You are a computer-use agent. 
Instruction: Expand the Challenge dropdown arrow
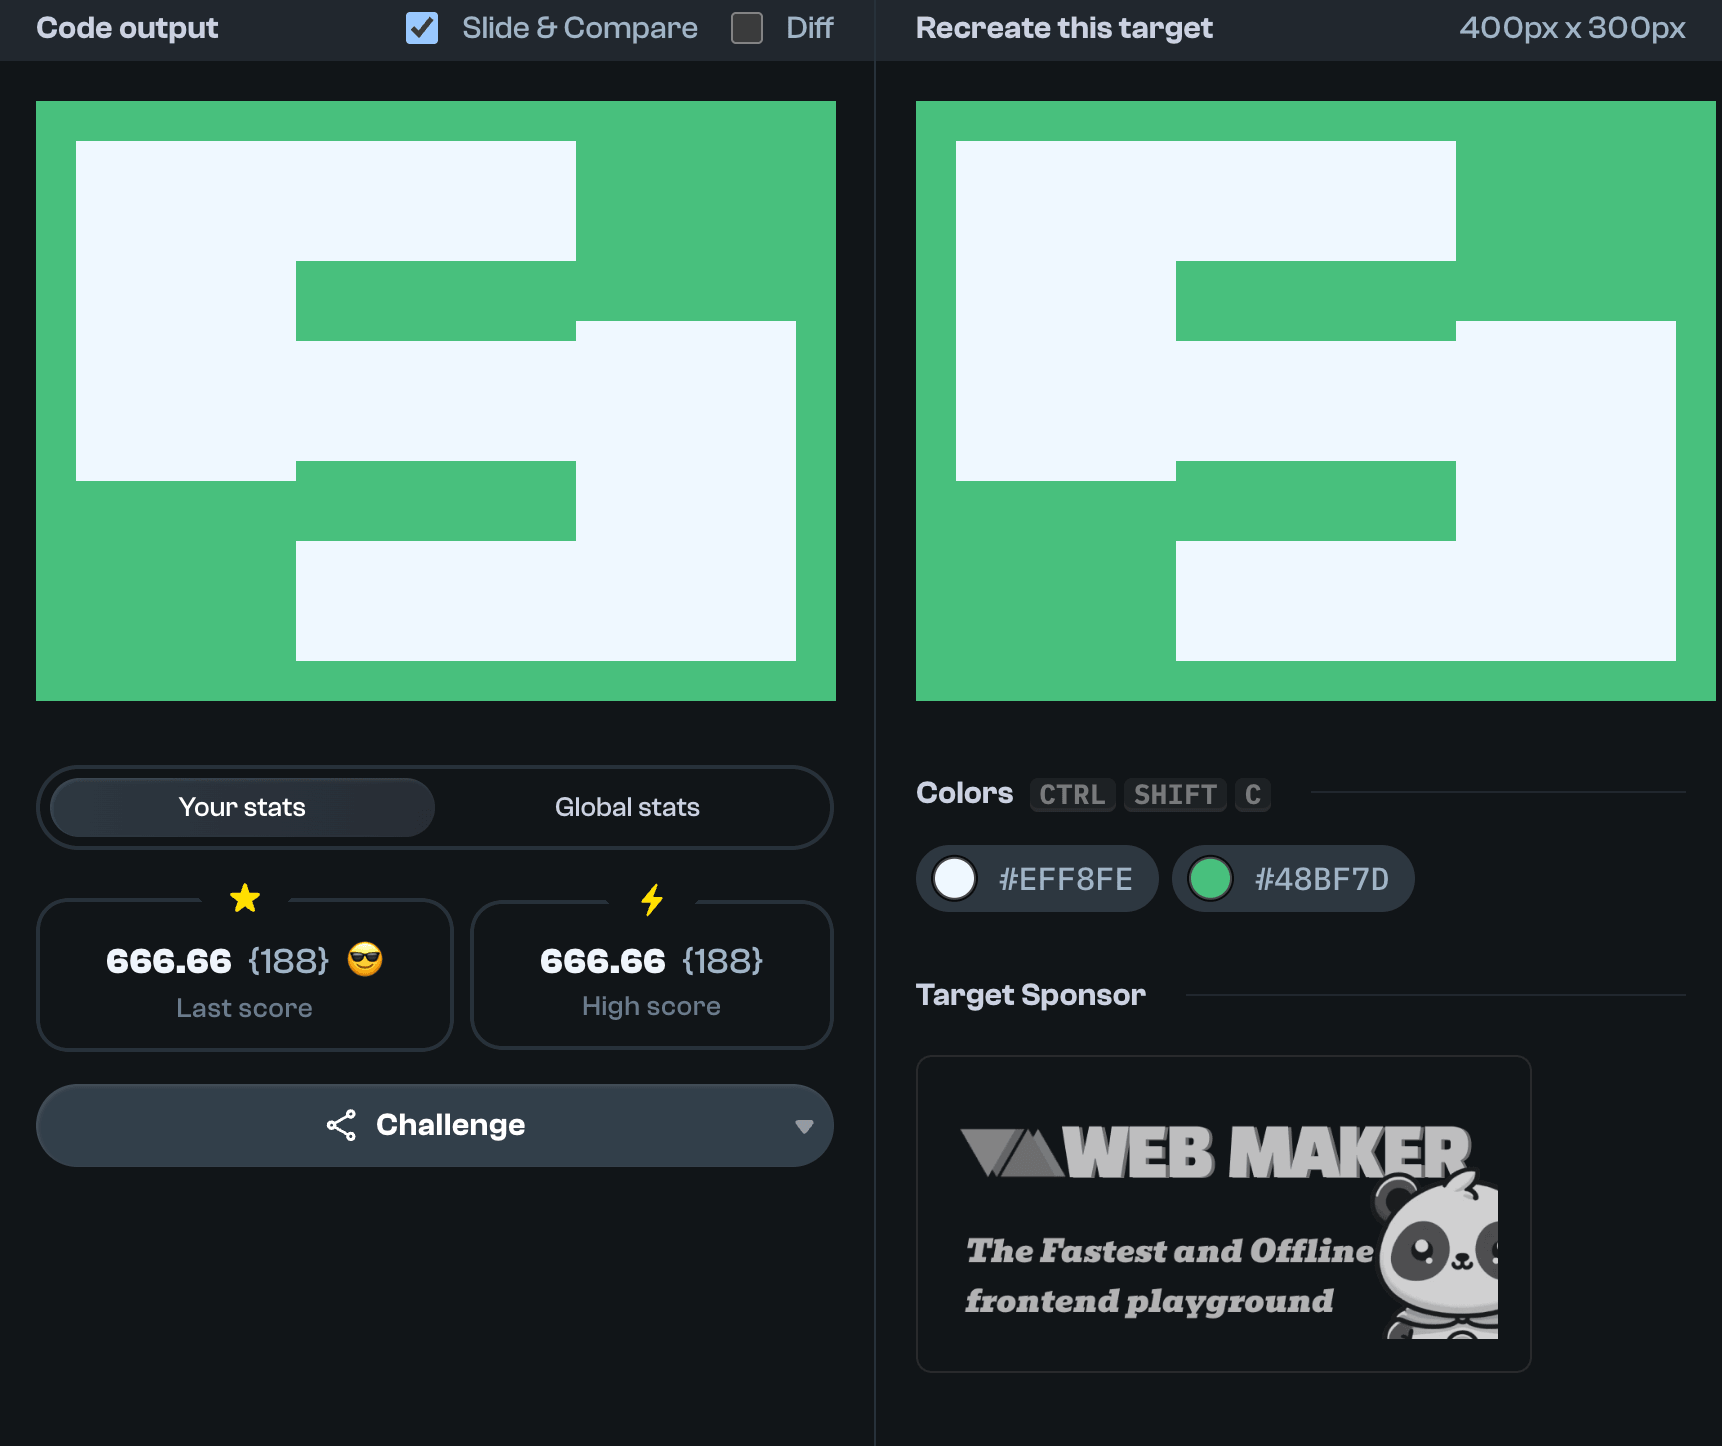pos(803,1126)
